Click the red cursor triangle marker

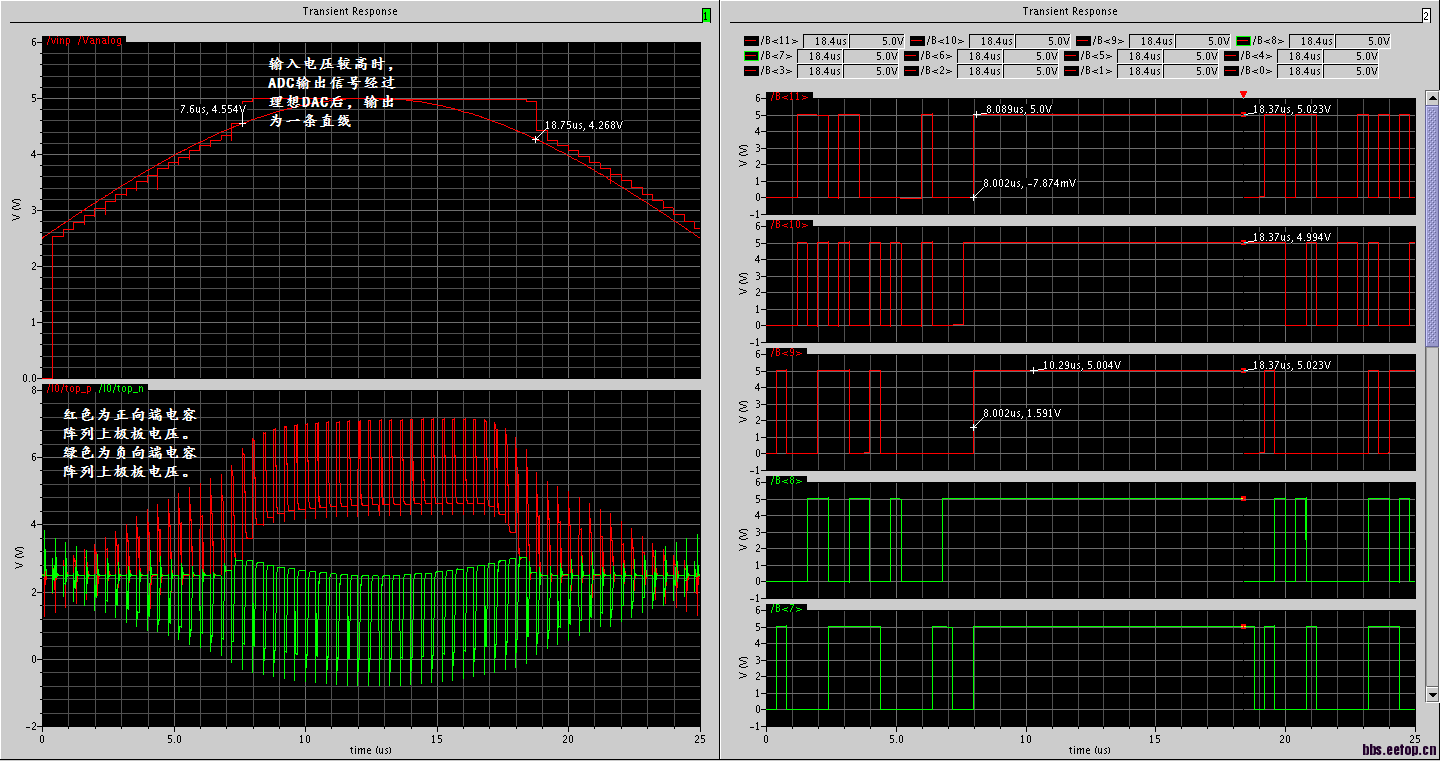[1243, 94]
